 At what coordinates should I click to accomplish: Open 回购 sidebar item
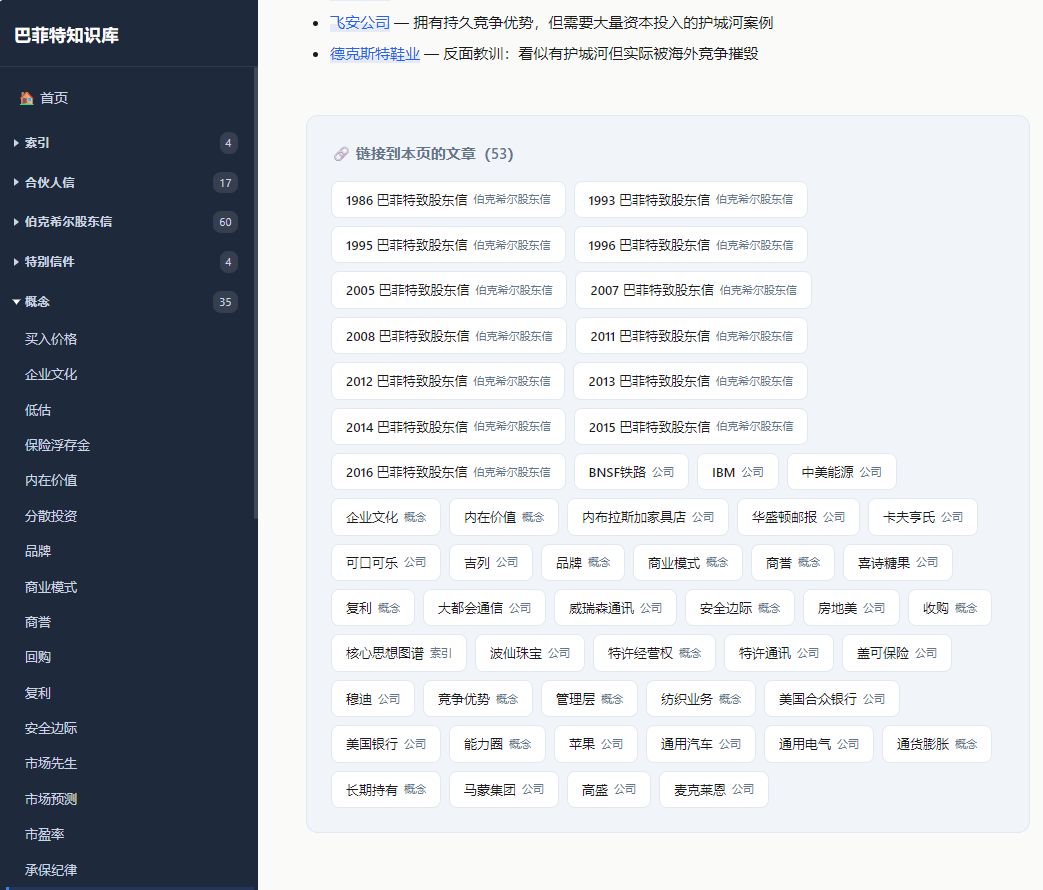pos(38,657)
